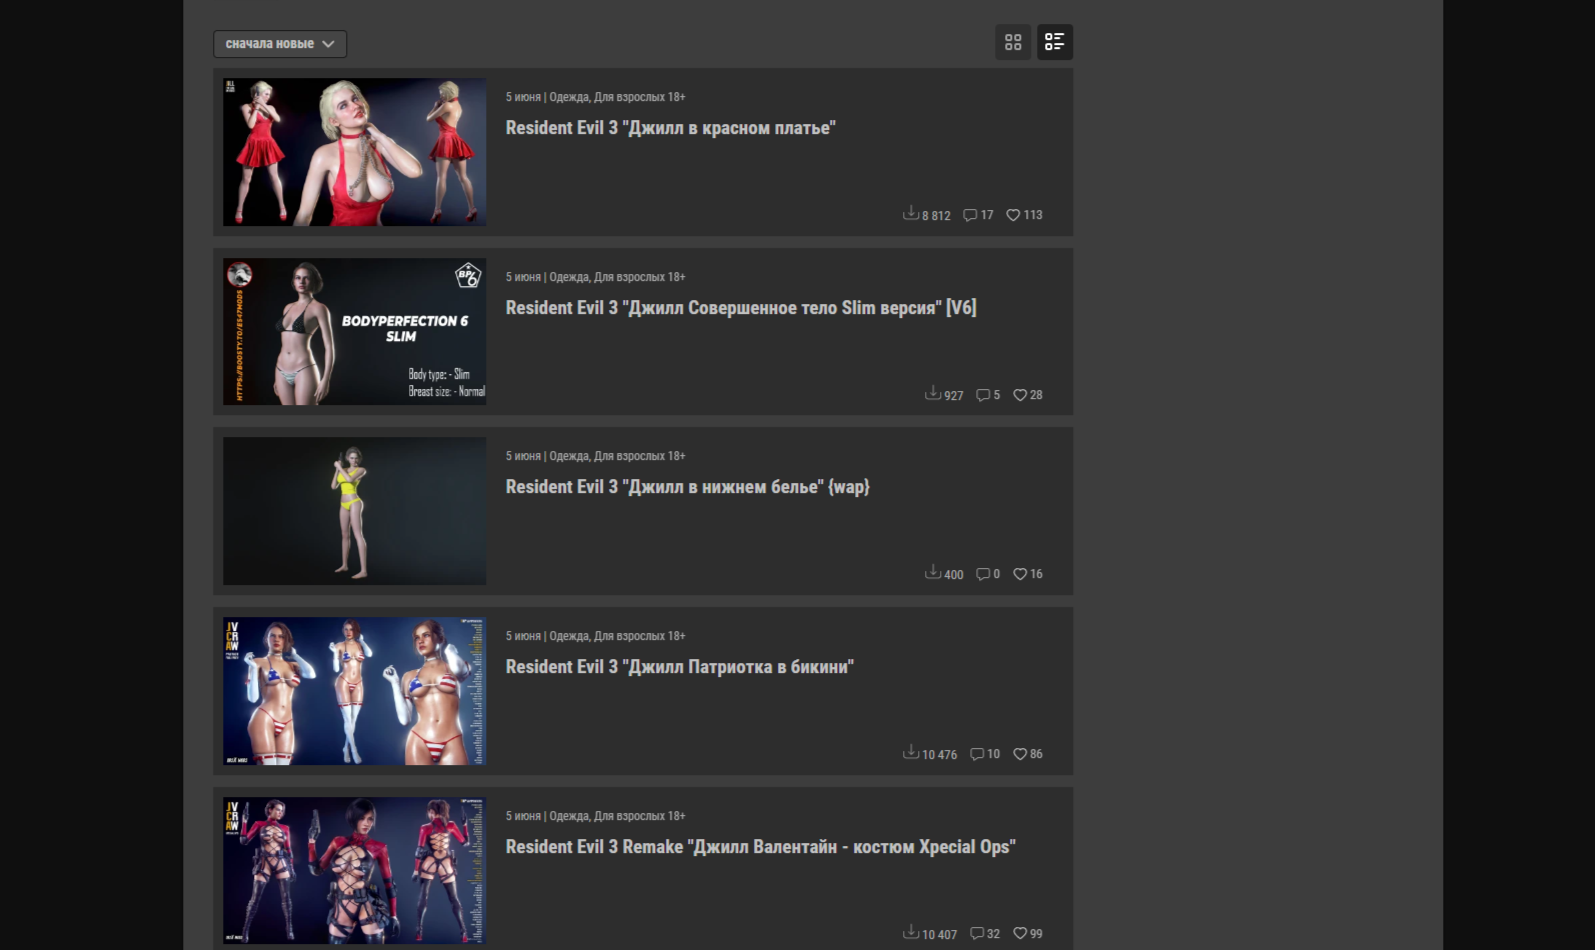Click comments icon for the Slim версия [V6] mod
The image size is (1595, 950).
(983, 395)
